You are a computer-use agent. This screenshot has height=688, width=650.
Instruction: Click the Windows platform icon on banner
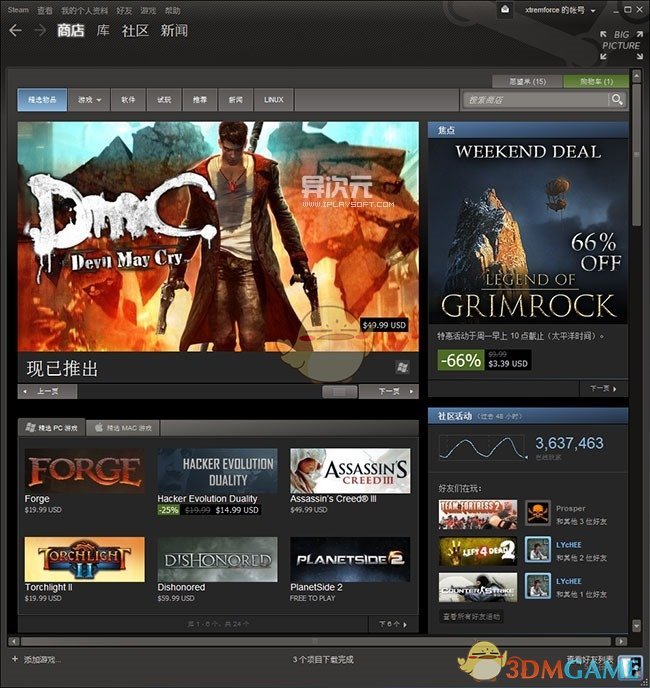tap(402, 368)
